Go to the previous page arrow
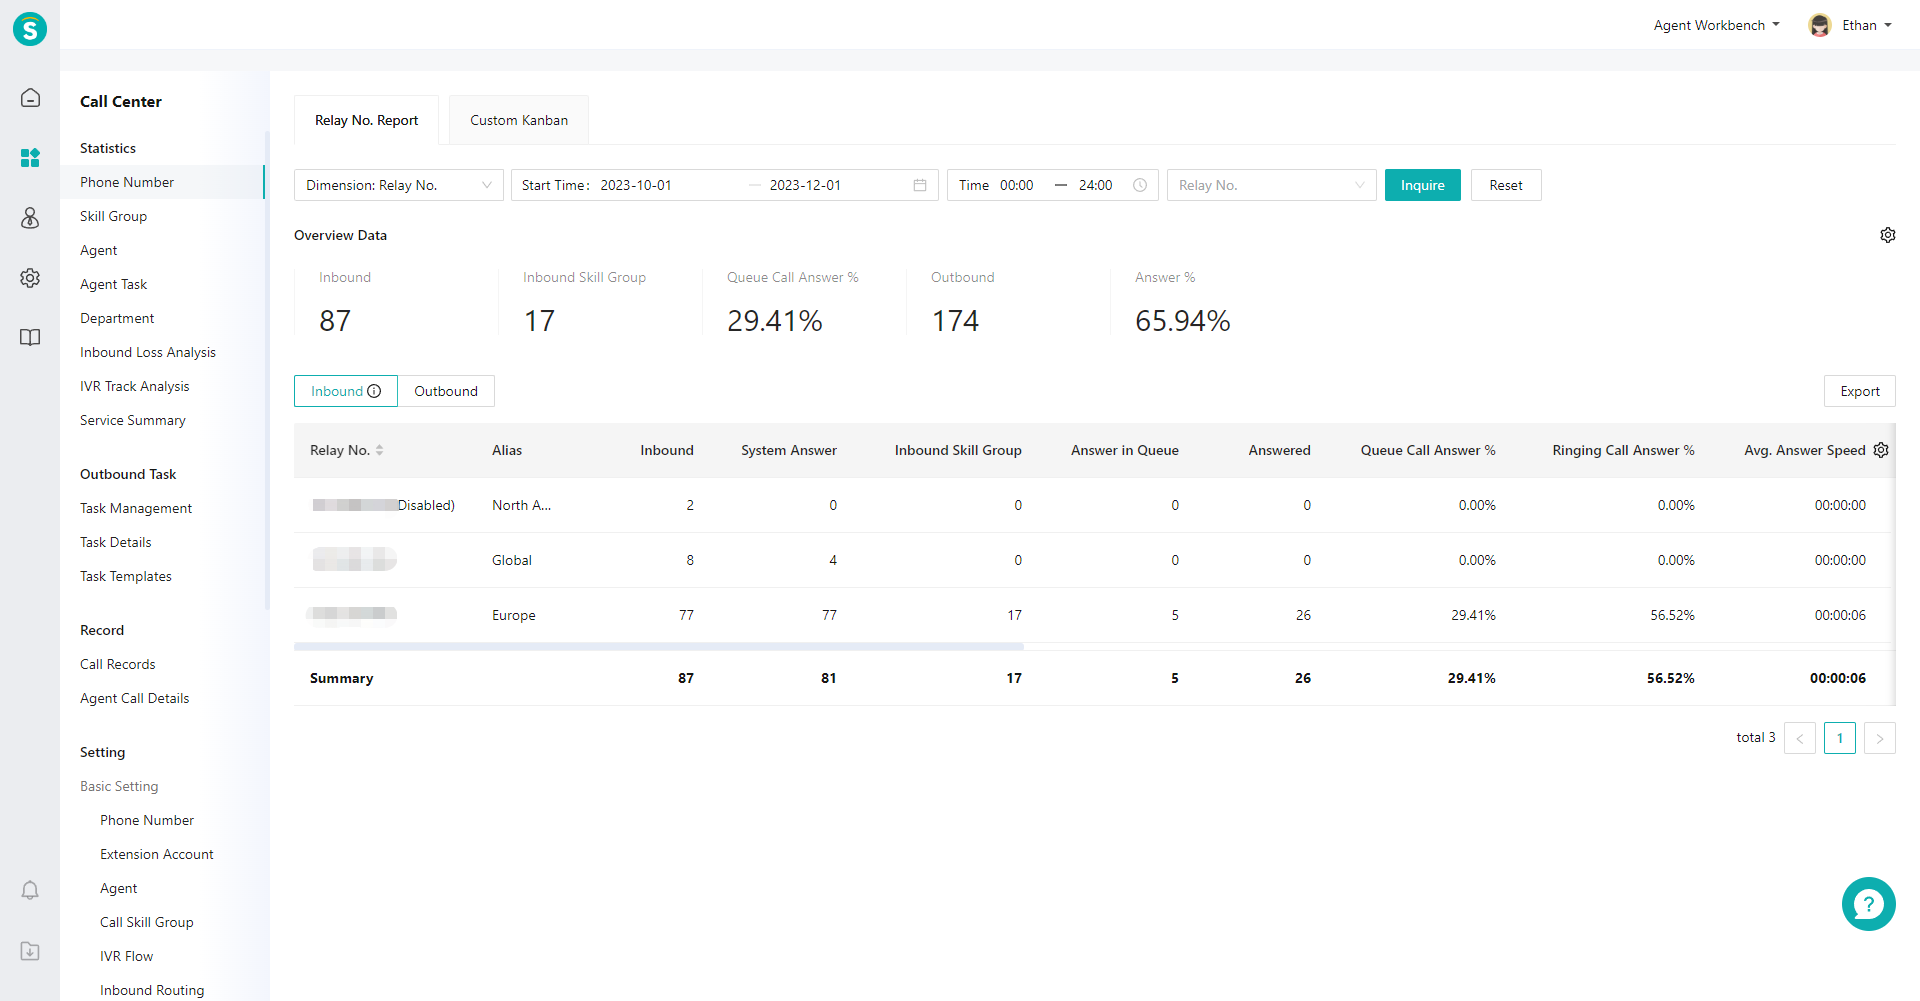 tap(1800, 738)
